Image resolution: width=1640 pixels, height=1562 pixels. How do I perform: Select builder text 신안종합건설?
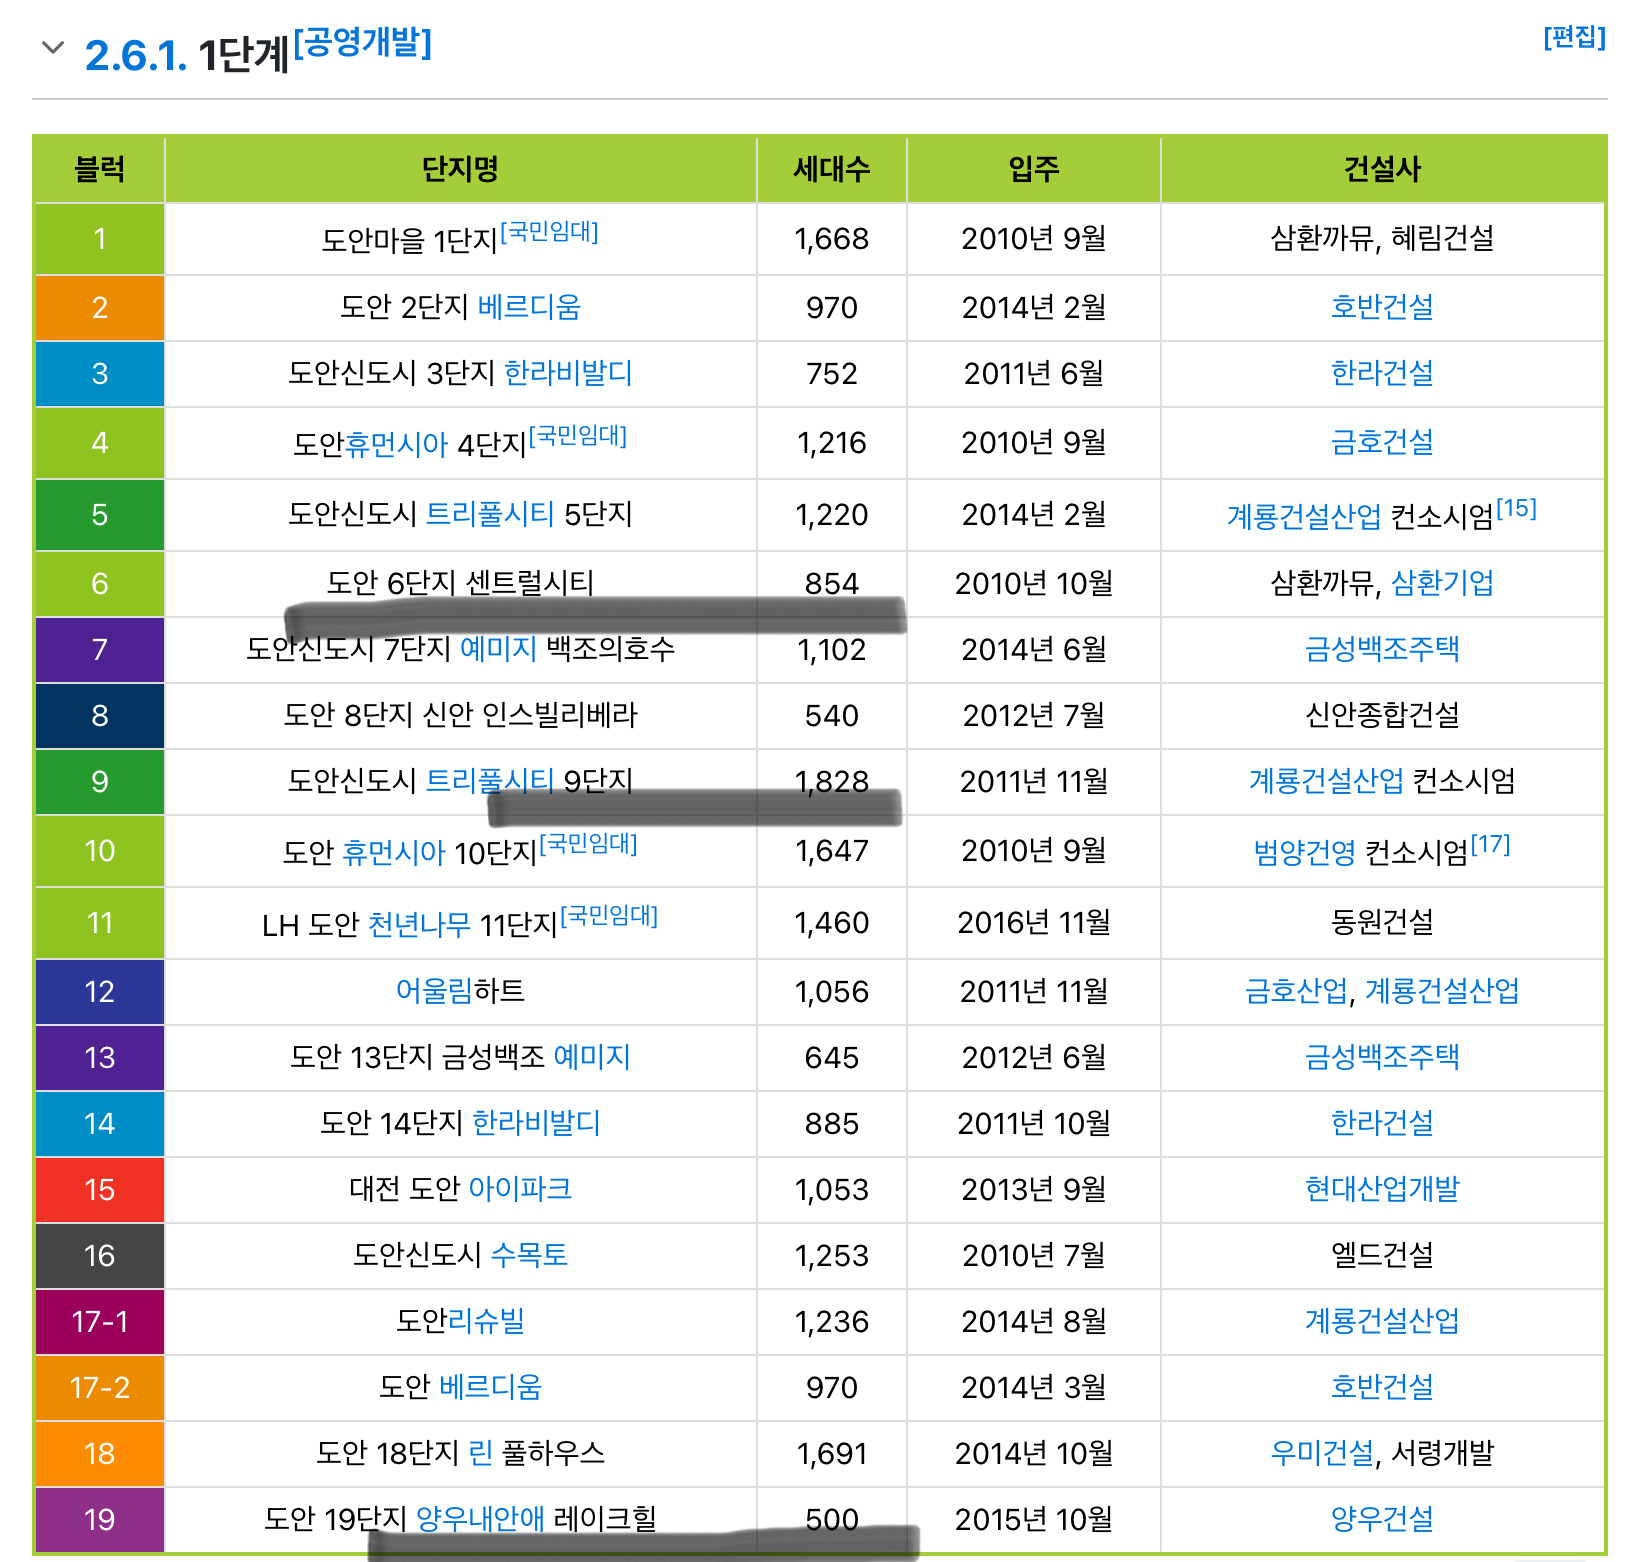pos(1382,715)
